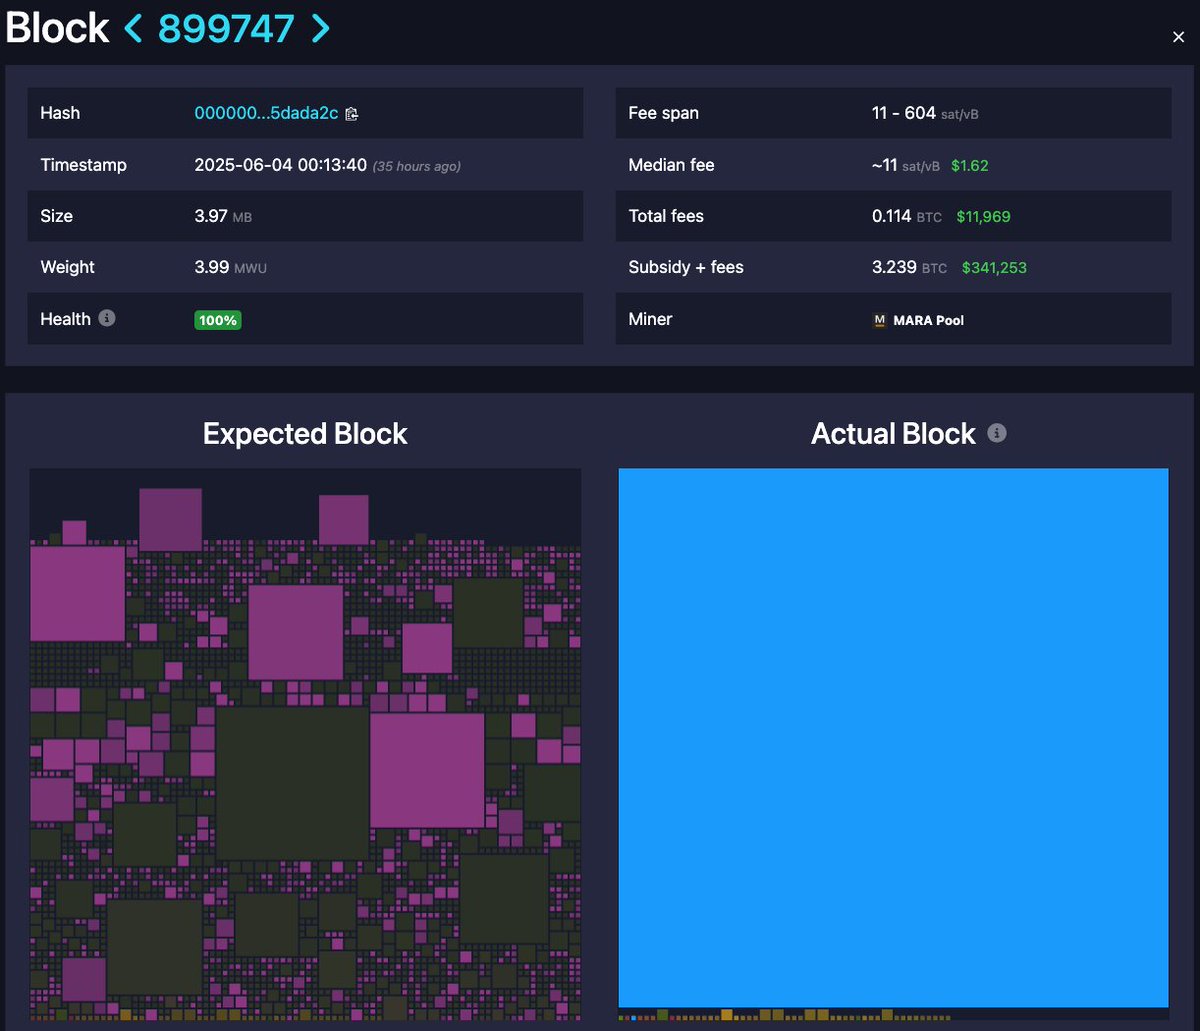This screenshot has height=1031, width=1200.
Task: Click the $341,253 subsidy amount
Action: pyautogui.click(x=994, y=268)
